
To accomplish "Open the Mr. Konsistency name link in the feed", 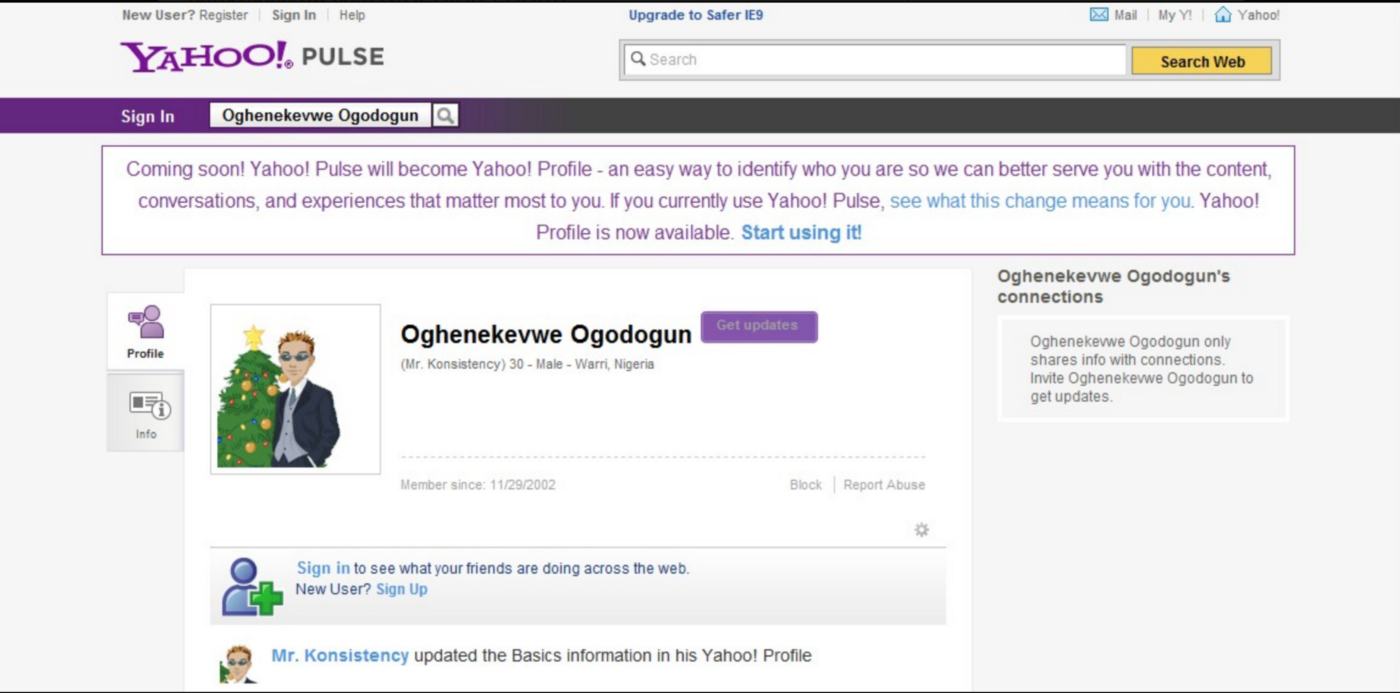I will click(x=340, y=656).
